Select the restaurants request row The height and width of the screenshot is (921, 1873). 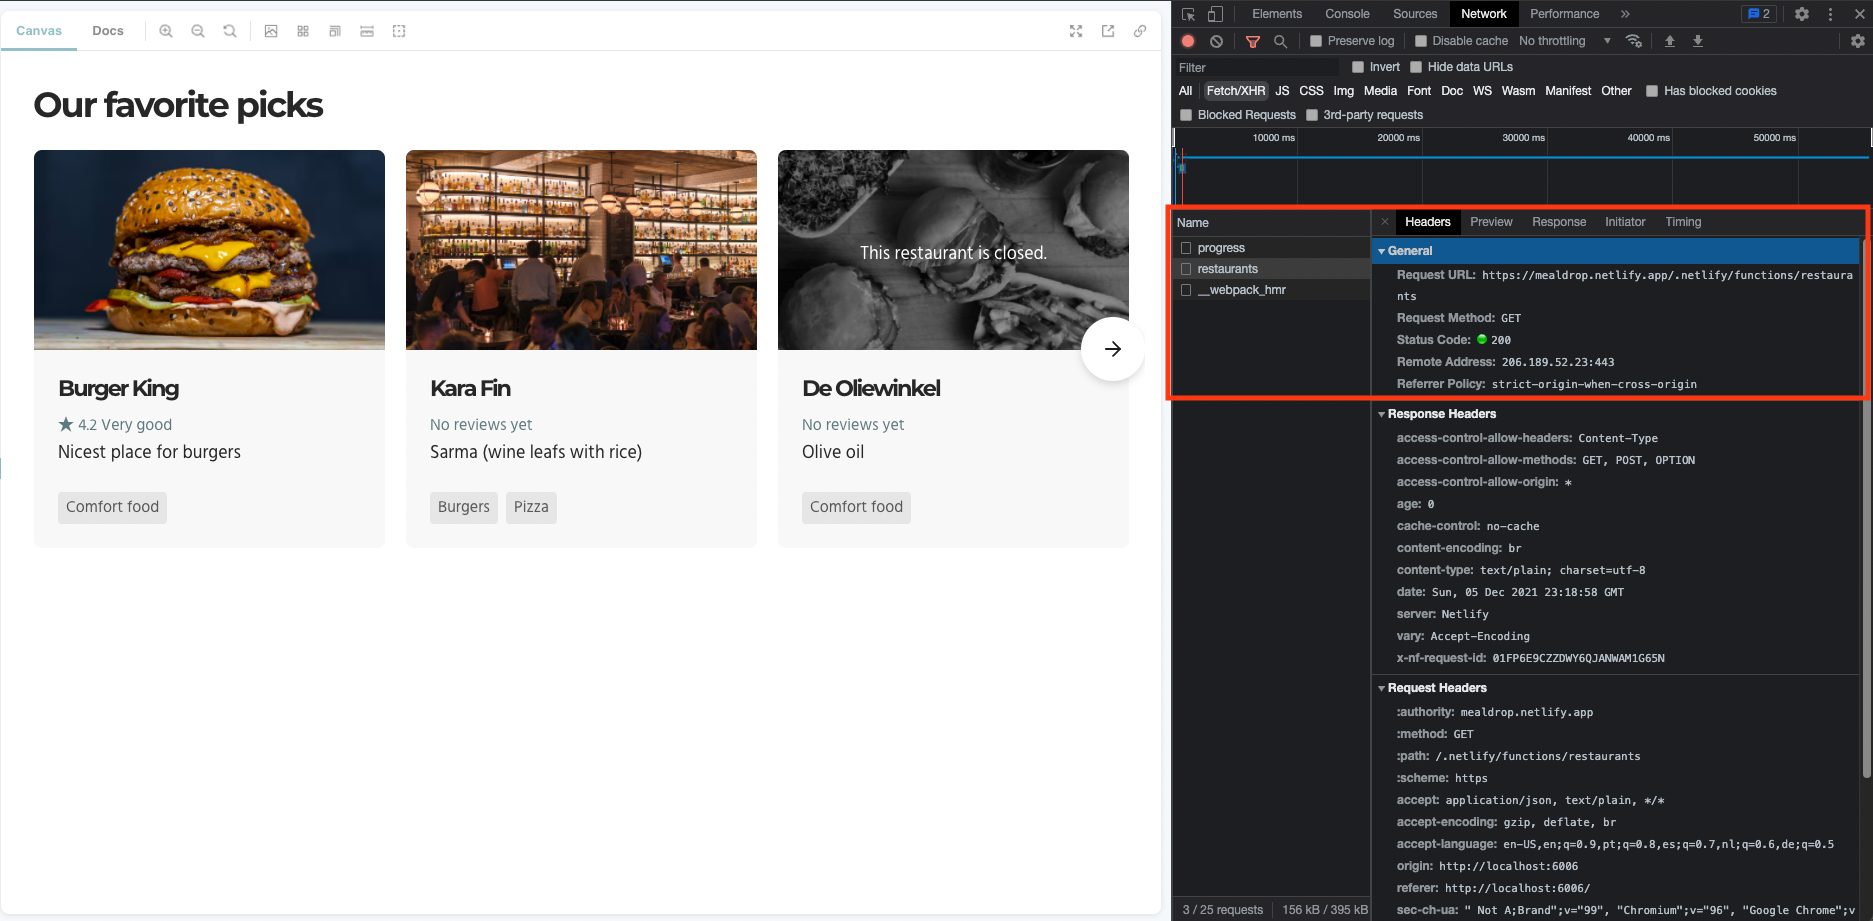(x=1272, y=269)
